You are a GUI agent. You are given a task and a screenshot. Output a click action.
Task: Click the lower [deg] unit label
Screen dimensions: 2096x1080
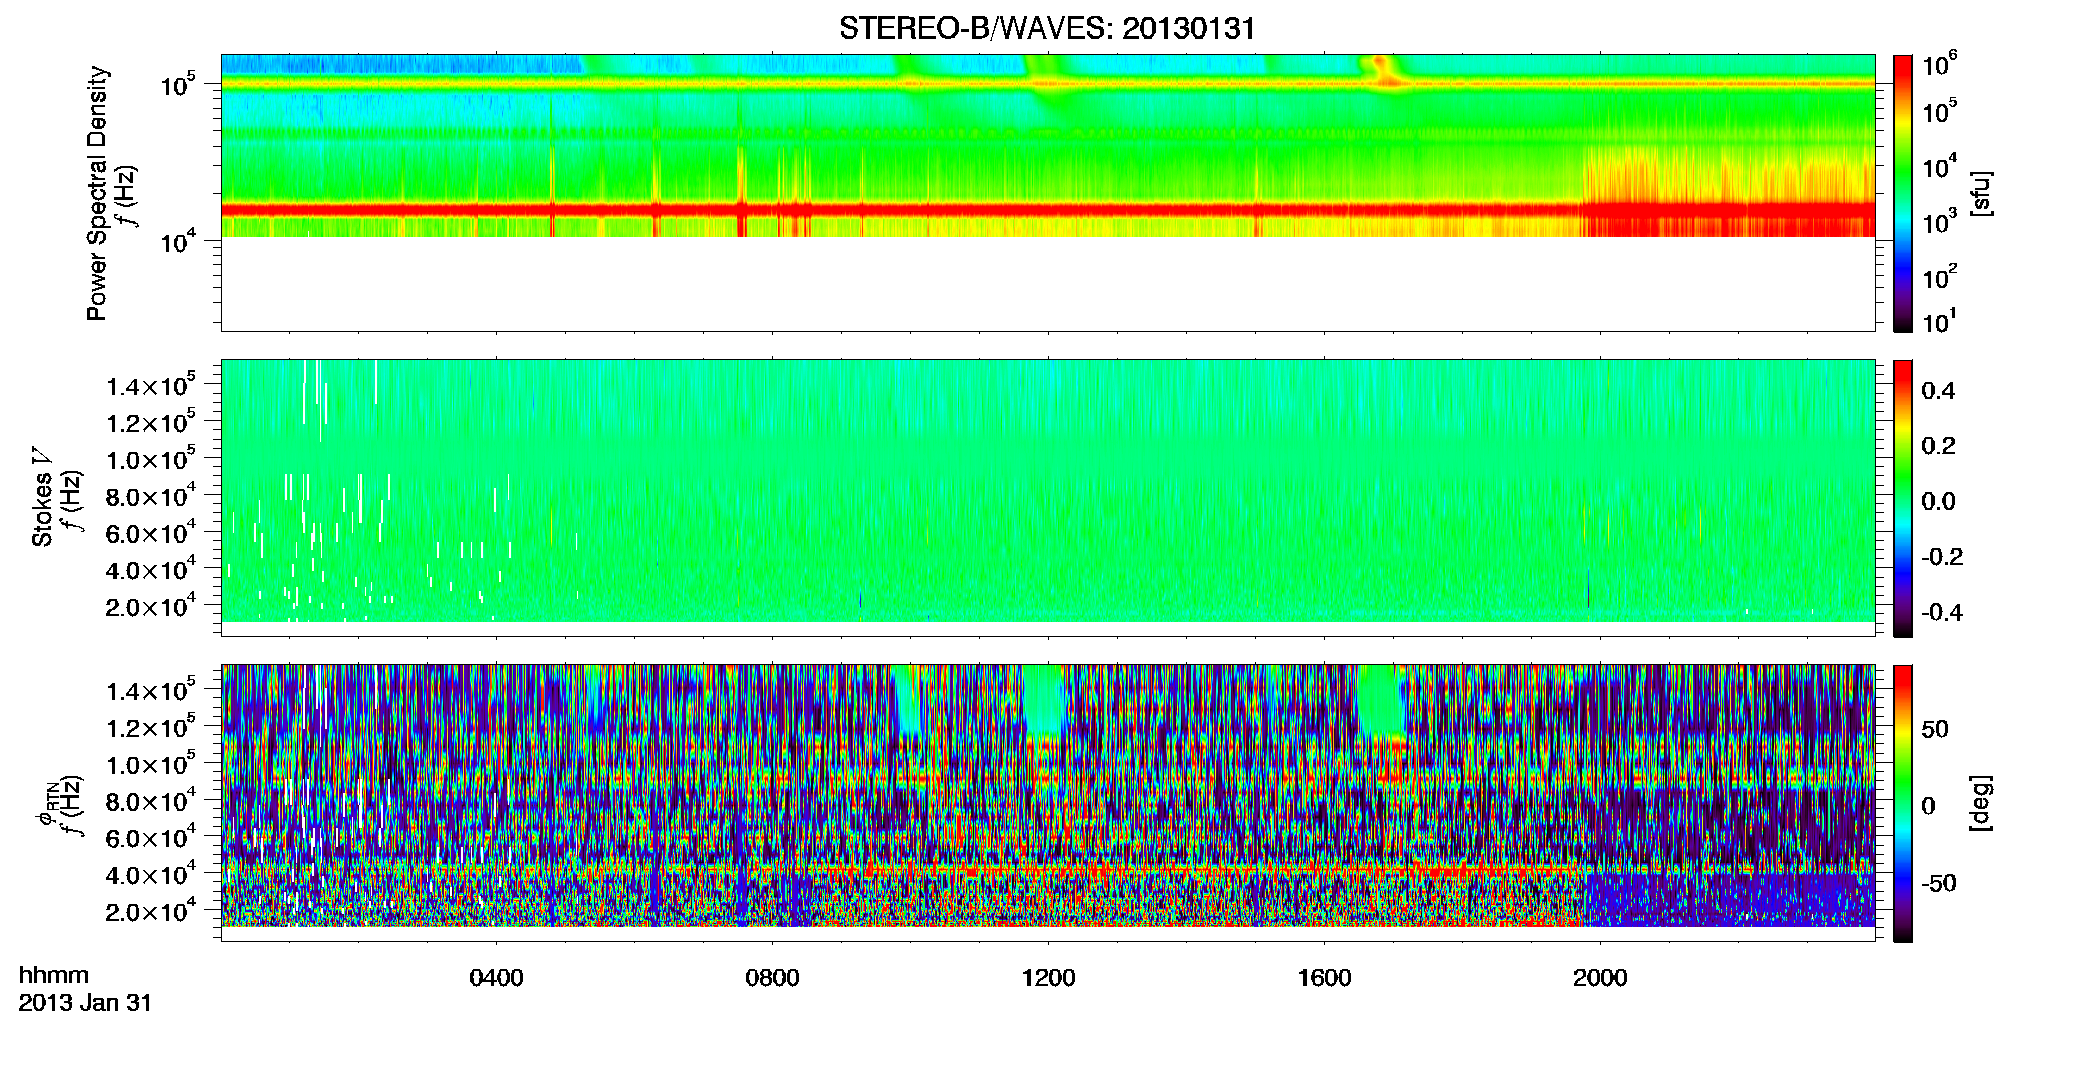(x=1981, y=803)
